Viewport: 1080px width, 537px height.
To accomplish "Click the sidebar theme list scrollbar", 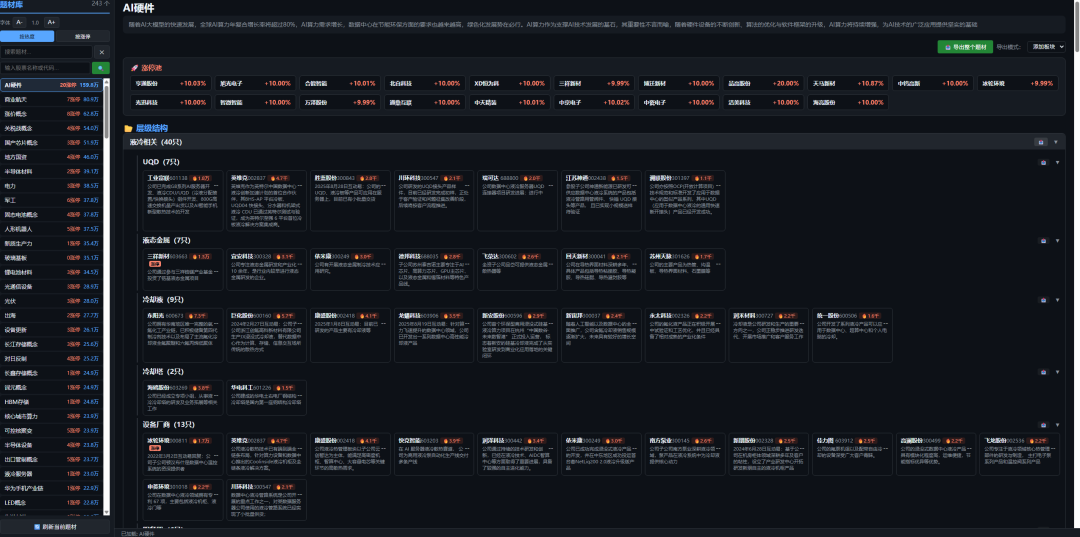I will [107, 110].
